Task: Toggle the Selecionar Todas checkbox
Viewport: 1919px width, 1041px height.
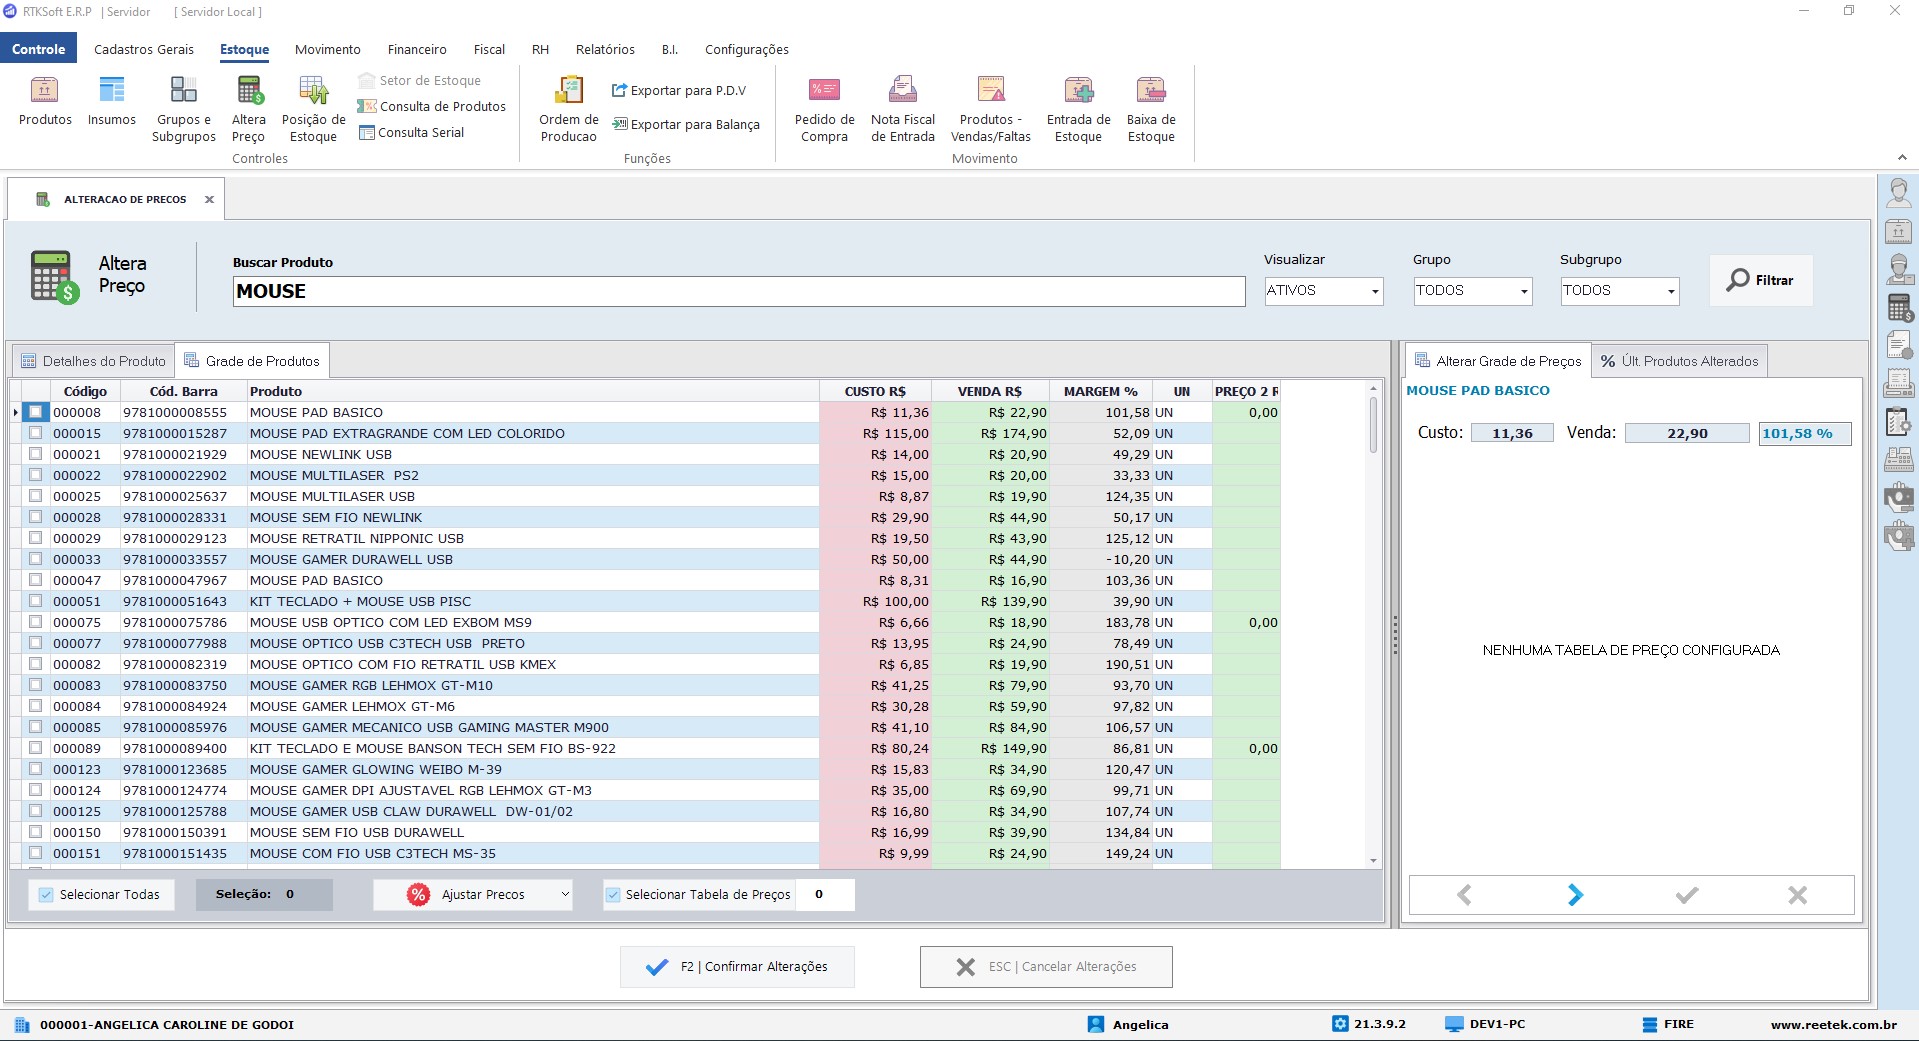Action: (46, 895)
